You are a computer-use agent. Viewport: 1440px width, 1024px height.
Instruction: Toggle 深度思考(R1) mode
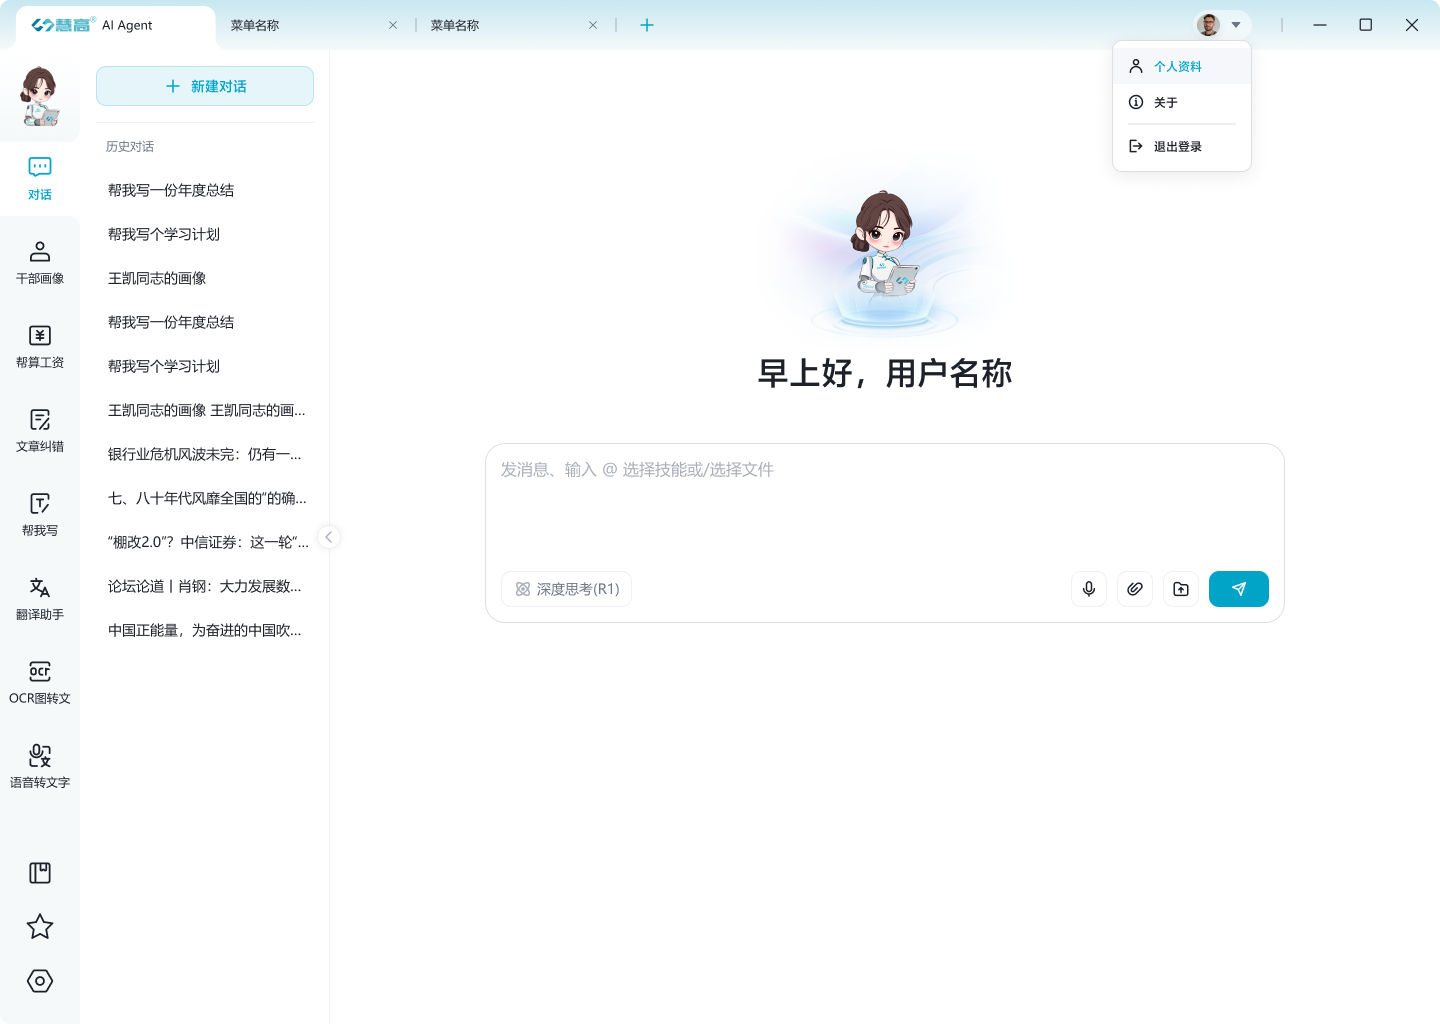coord(566,589)
